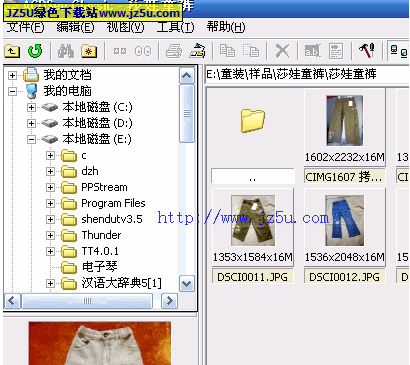This screenshot has height=365, width=410.
Task: Select 本地磁盘 (D:) in tree
Action: (x=97, y=123)
